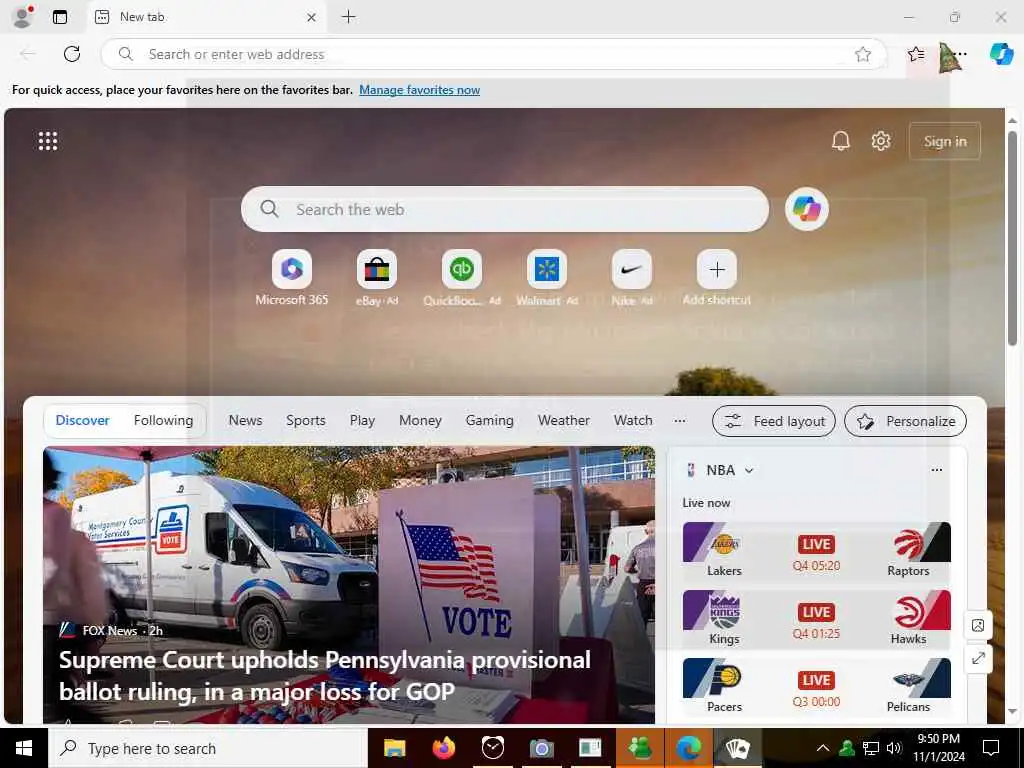Open the Favorites hub icon
This screenshot has width=1024, height=768.
click(x=916, y=54)
